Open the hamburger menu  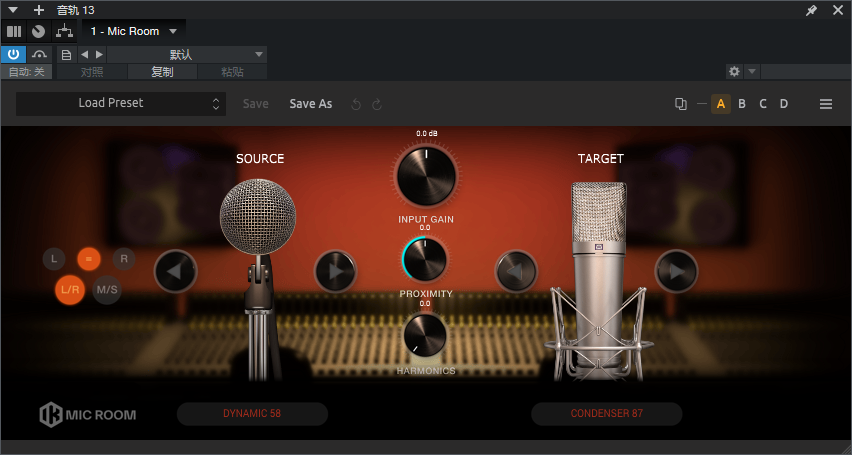(826, 104)
